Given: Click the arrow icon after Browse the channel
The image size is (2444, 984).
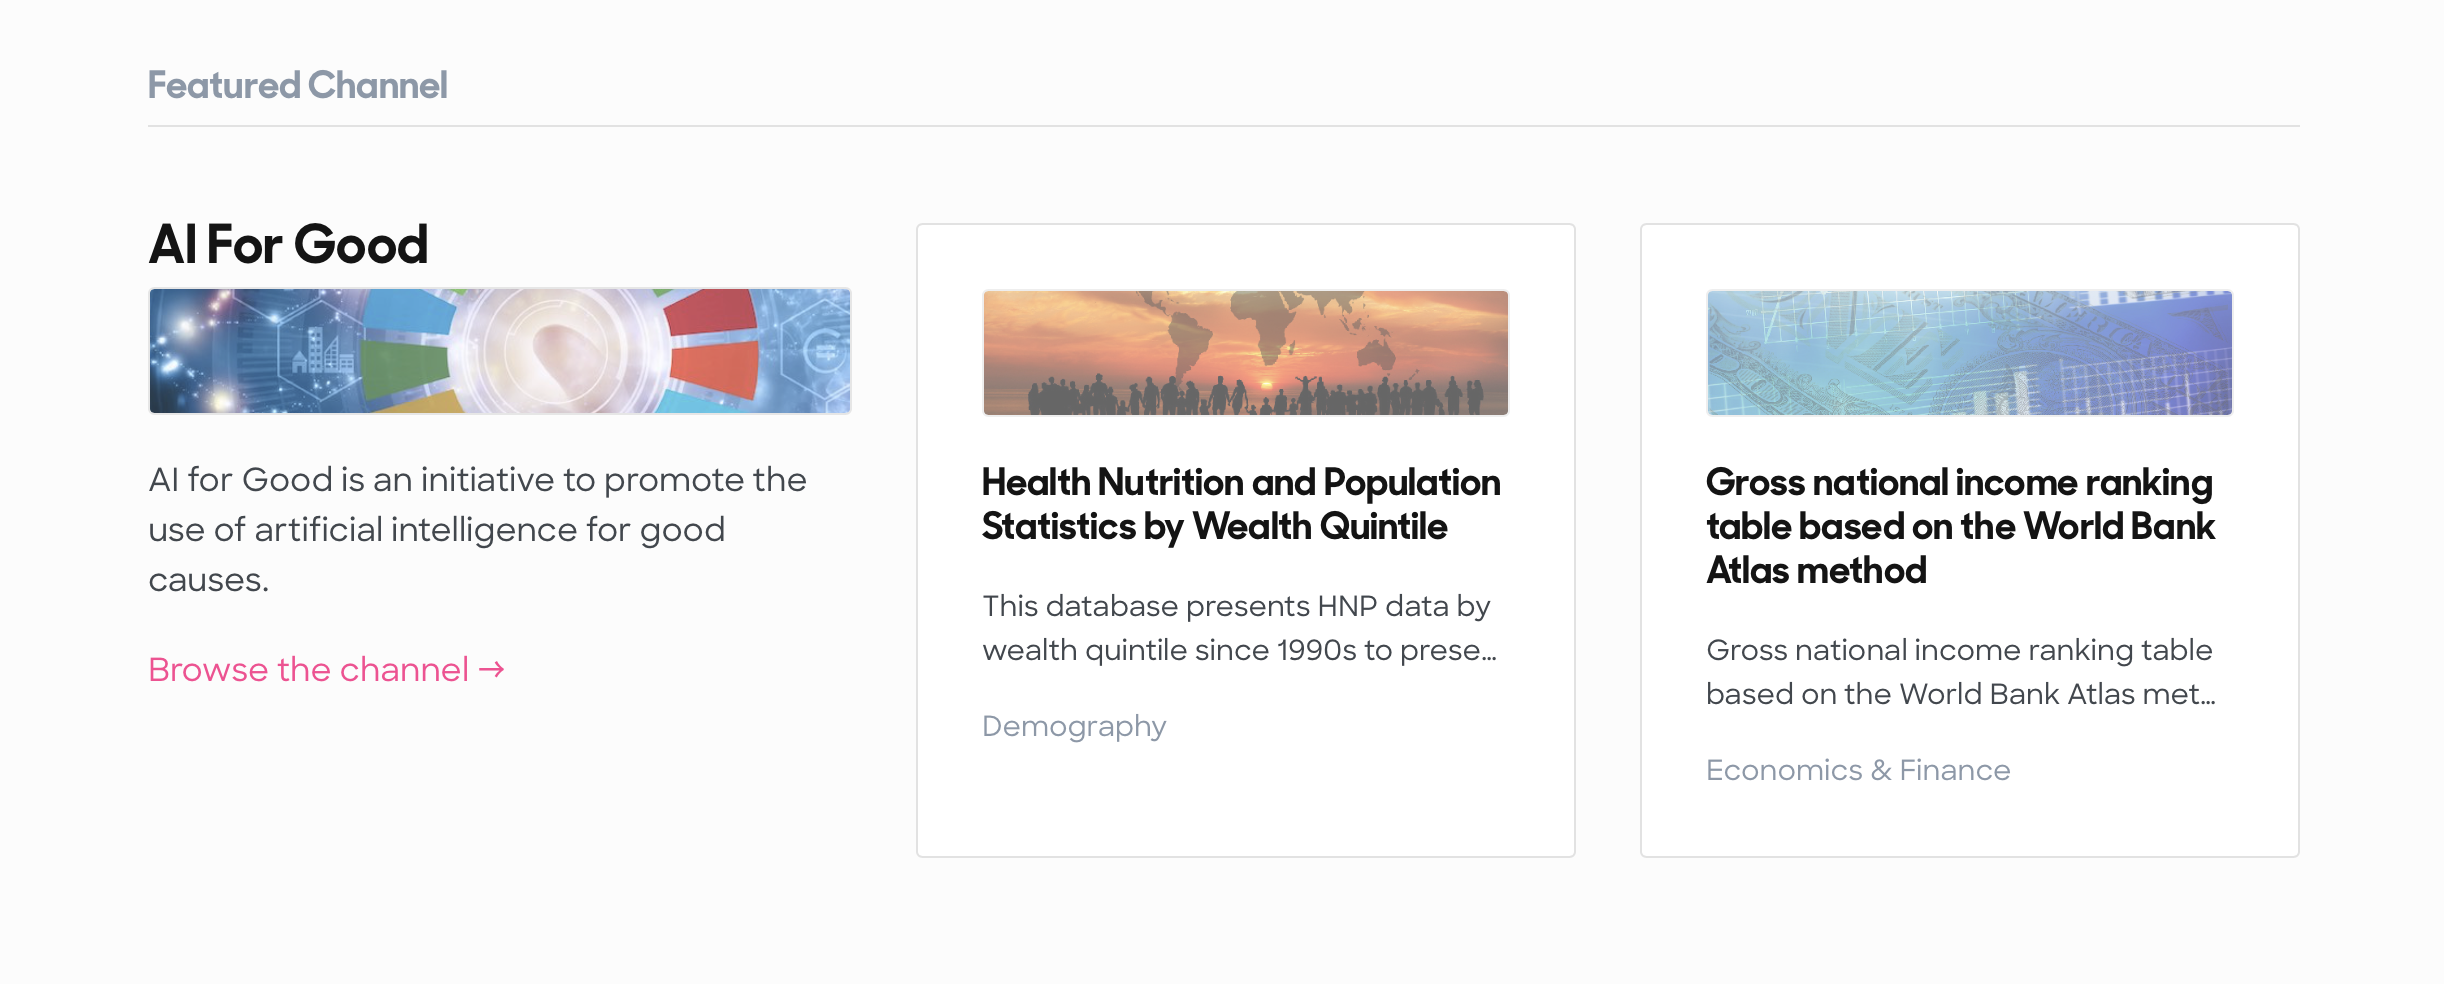Looking at the screenshot, I should pyautogui.click(x=491, y=669).
